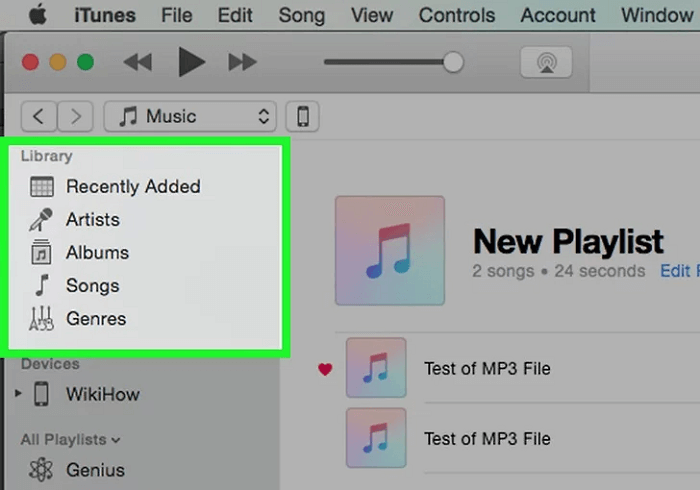The image size is (700, 490).
Task: Select Albums in the sidebar
Action: pyautogui.click(x=97, y=253)
